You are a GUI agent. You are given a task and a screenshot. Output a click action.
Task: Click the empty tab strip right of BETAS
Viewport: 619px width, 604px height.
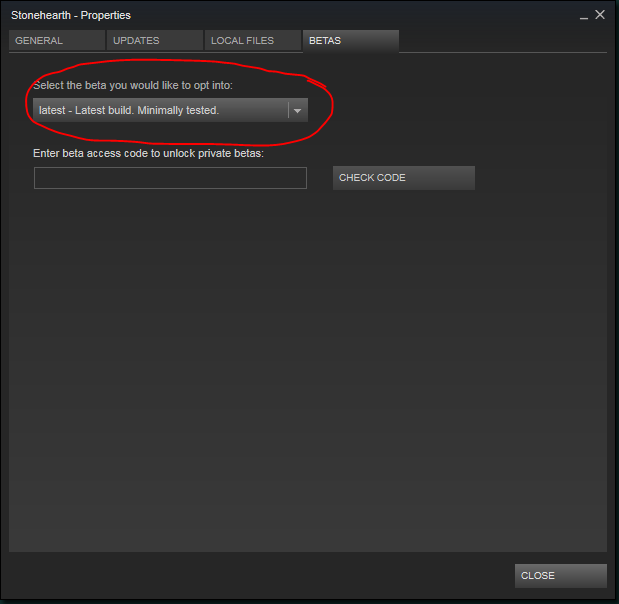(x=503, y=41)
